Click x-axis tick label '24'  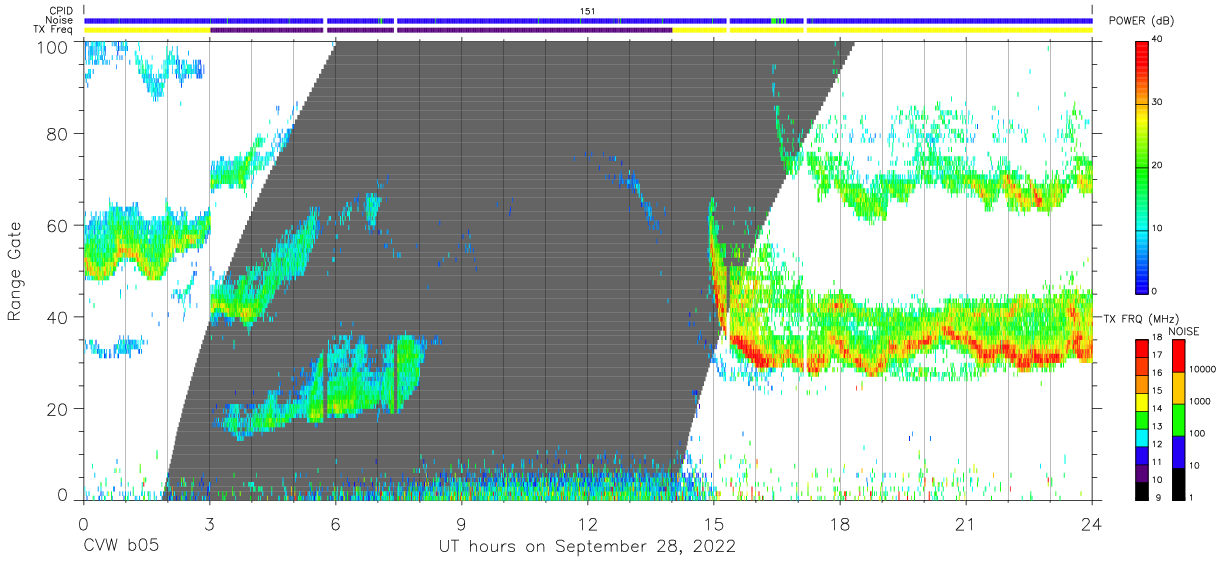pos(1091,524)
